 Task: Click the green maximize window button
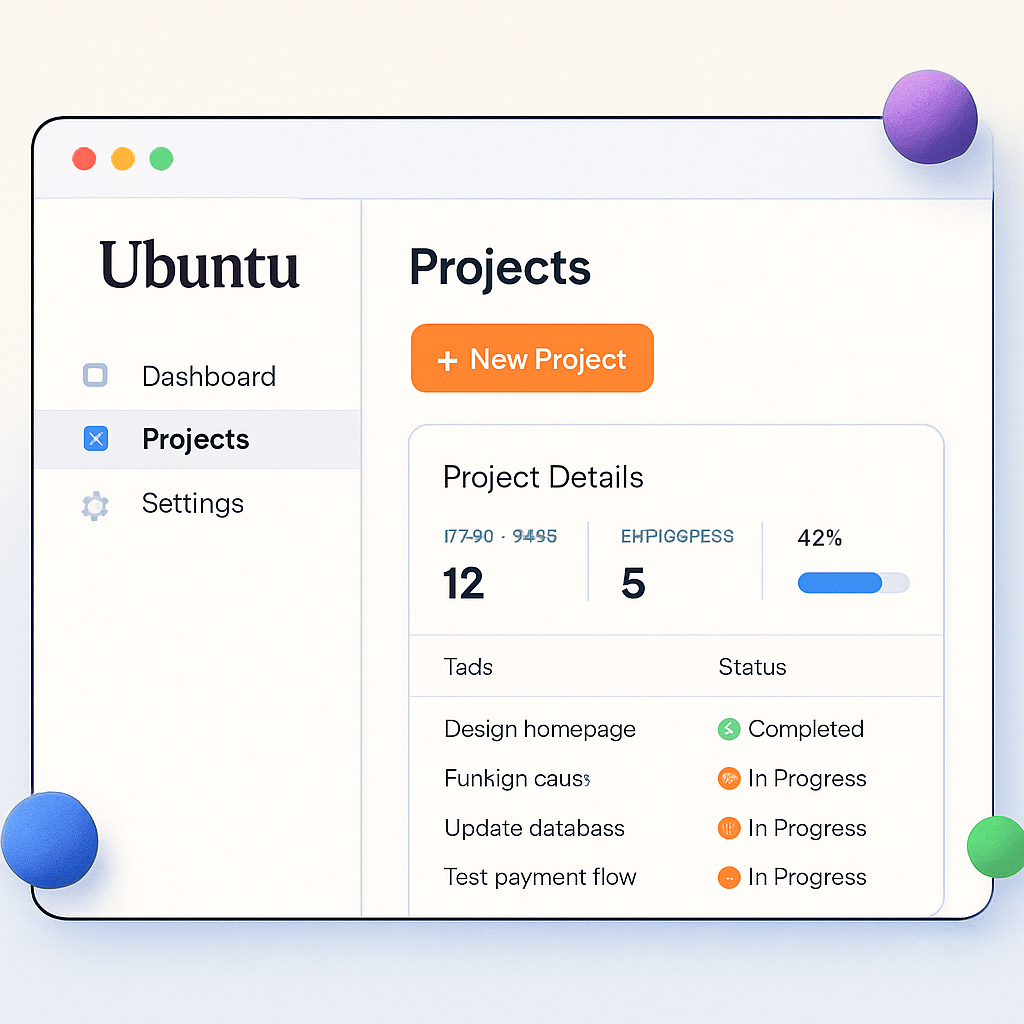[161, 159]
